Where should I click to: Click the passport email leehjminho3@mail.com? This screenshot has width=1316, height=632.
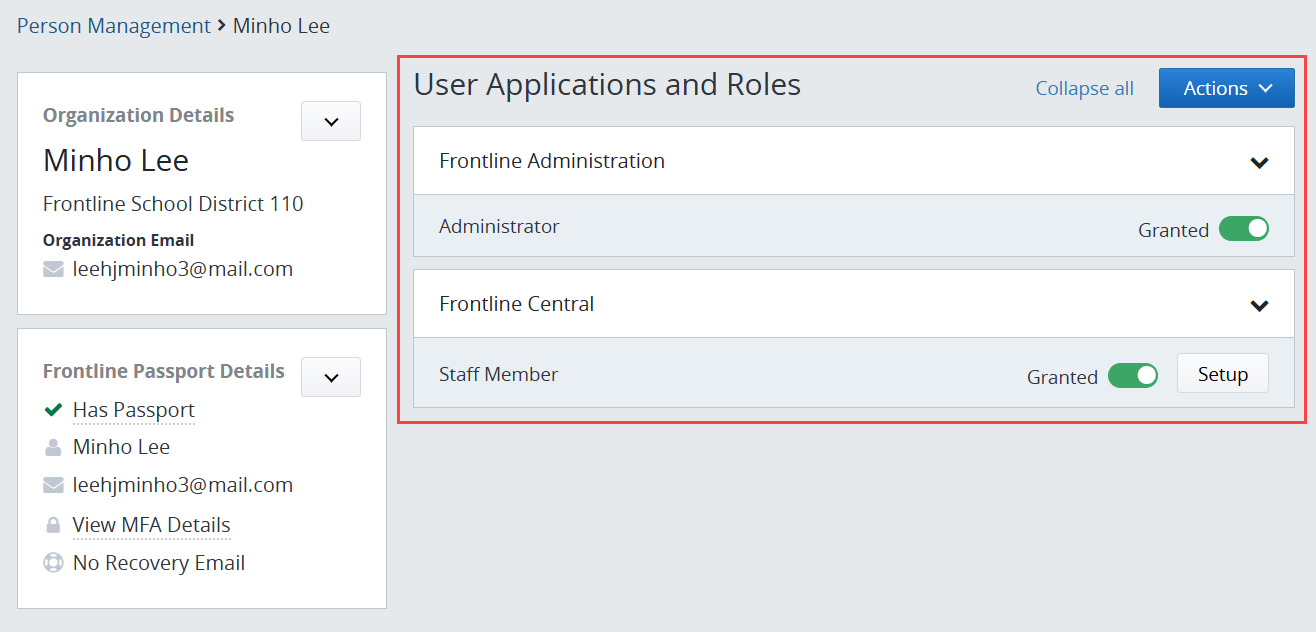[x=183, y=485]
